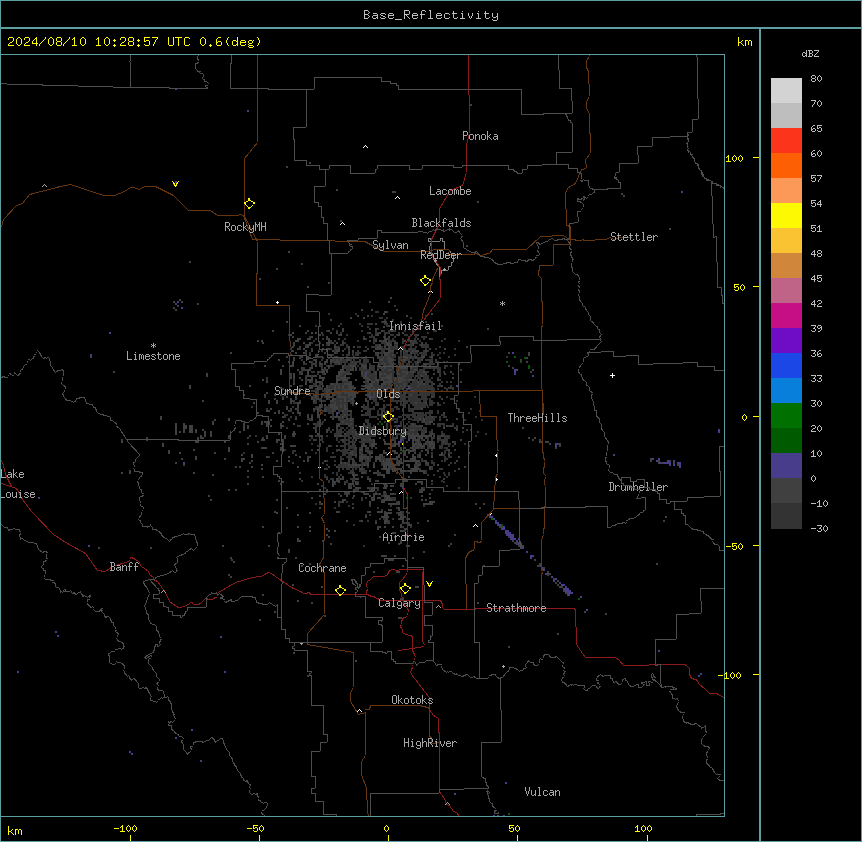The image size is (862, 842).
Task: Click the Base_Reflectivity title
Action: [431, 15]
